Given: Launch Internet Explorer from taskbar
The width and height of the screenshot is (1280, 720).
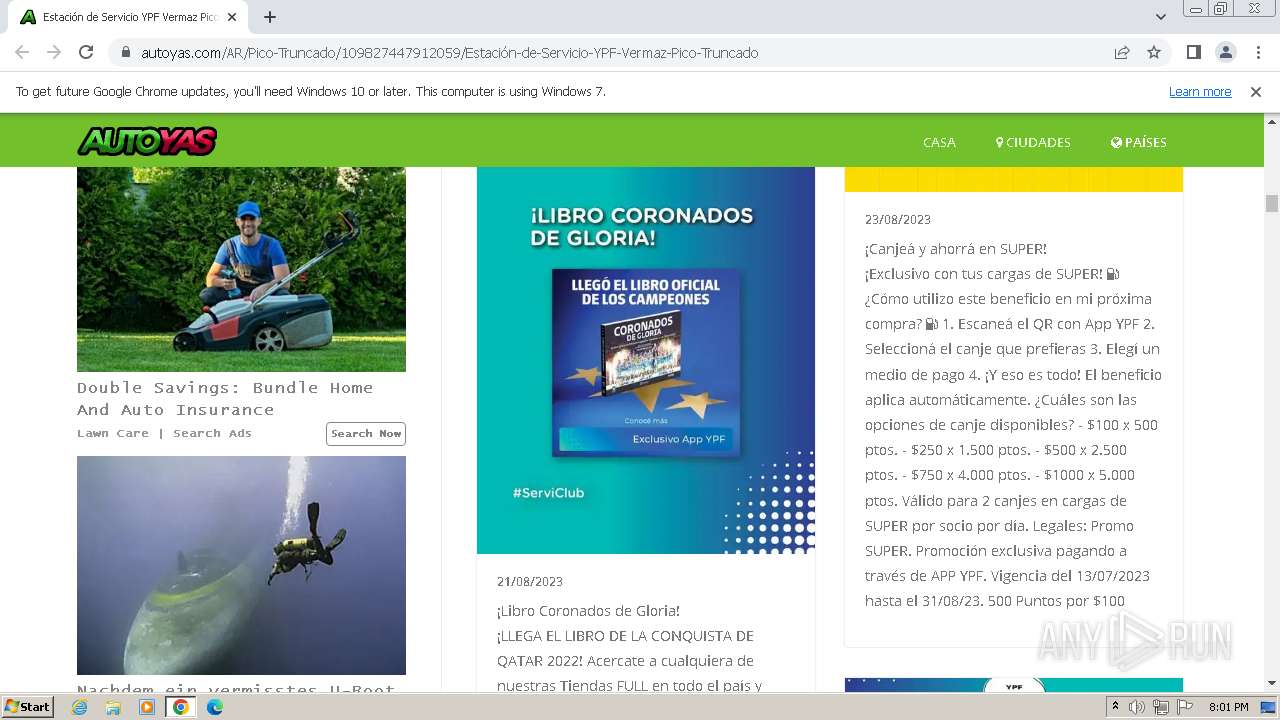Looking at the screenshot, I should click(80, 707).
